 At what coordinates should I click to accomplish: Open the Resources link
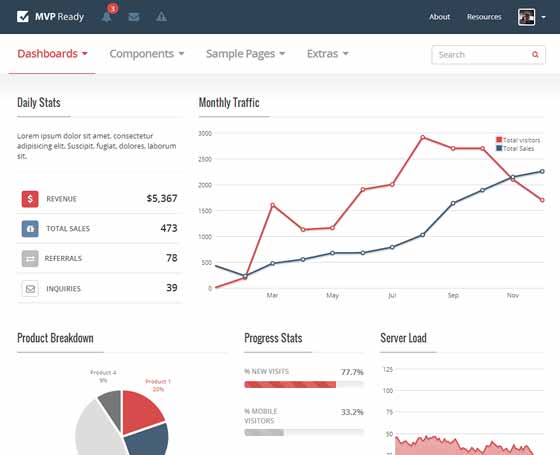click(x=484, y=17)
